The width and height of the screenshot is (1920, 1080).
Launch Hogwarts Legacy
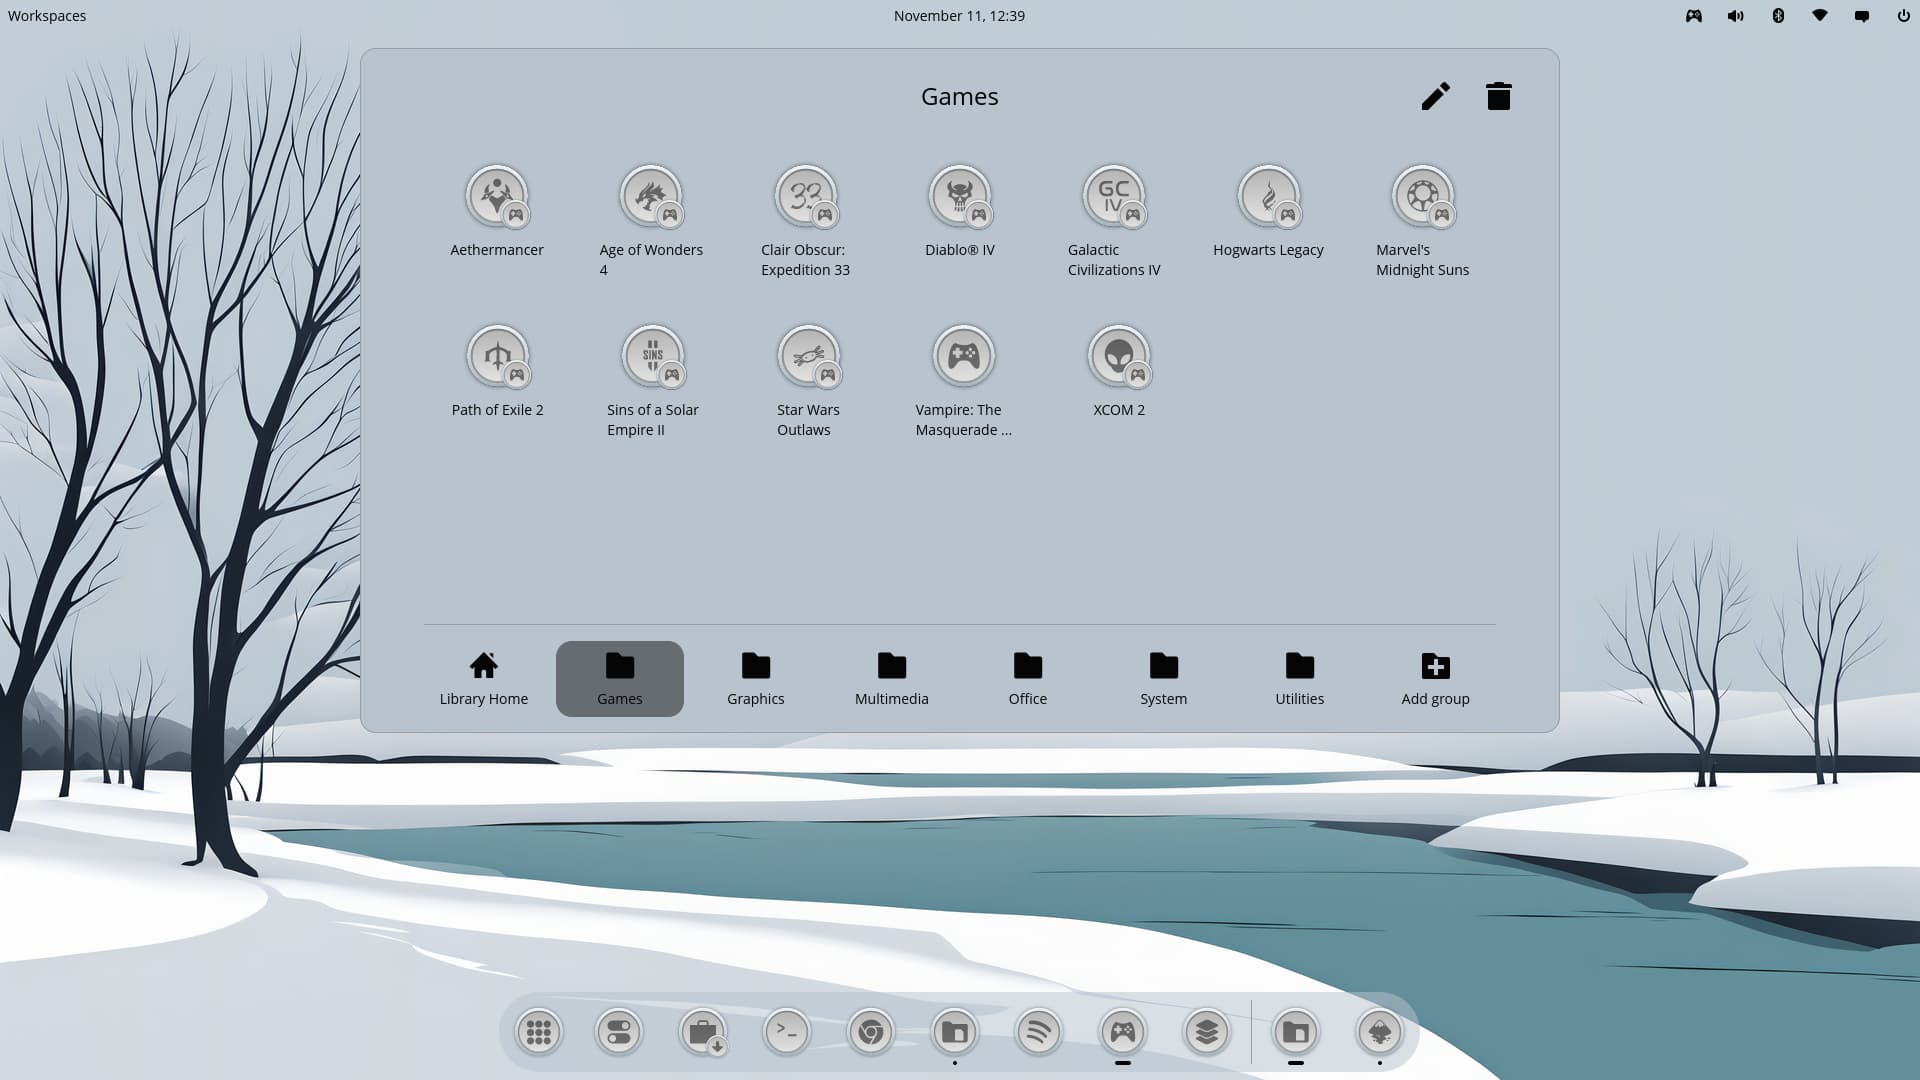click(x=1268, y=197)
